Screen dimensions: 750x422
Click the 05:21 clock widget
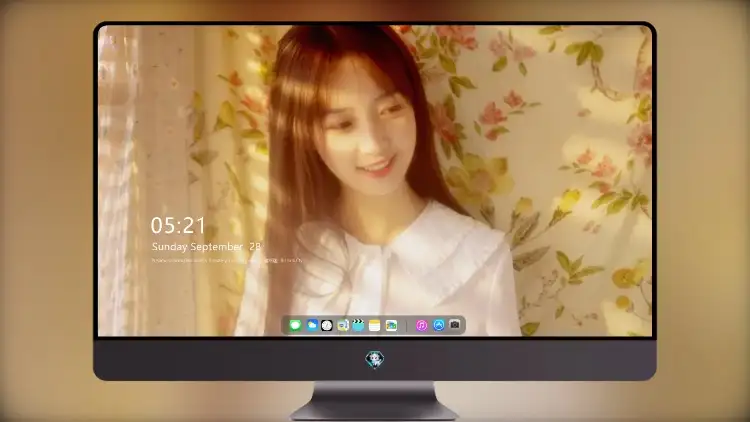pos(178,225)
